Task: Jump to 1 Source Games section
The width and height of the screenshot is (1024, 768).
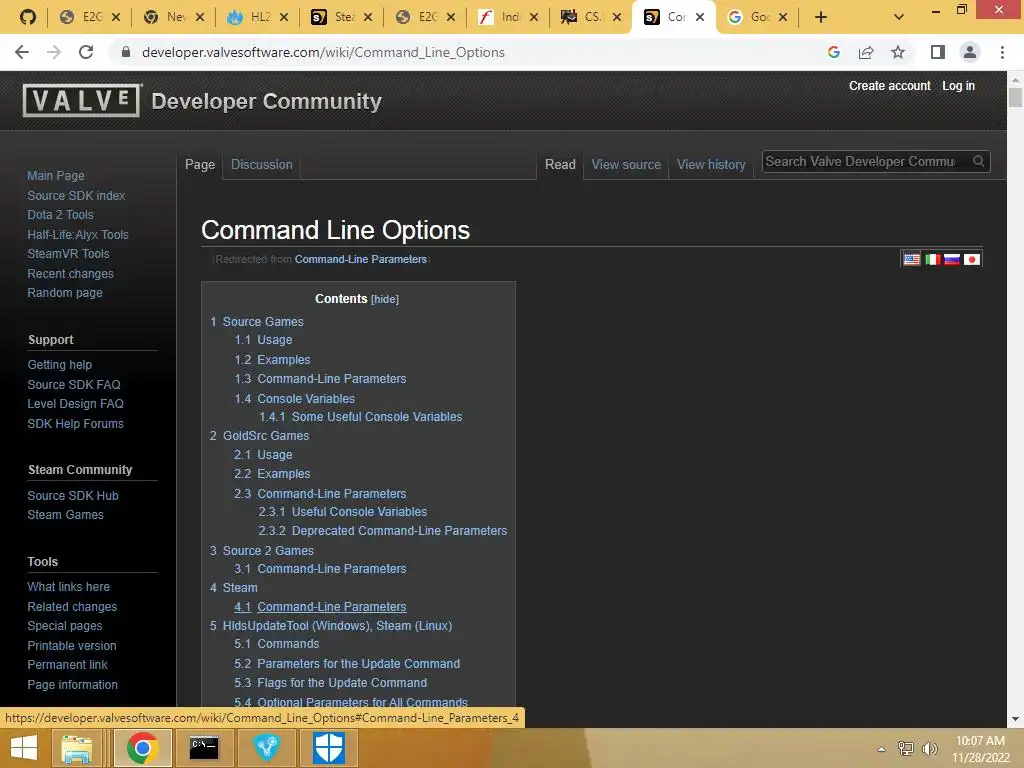Action: pos(257,321)
